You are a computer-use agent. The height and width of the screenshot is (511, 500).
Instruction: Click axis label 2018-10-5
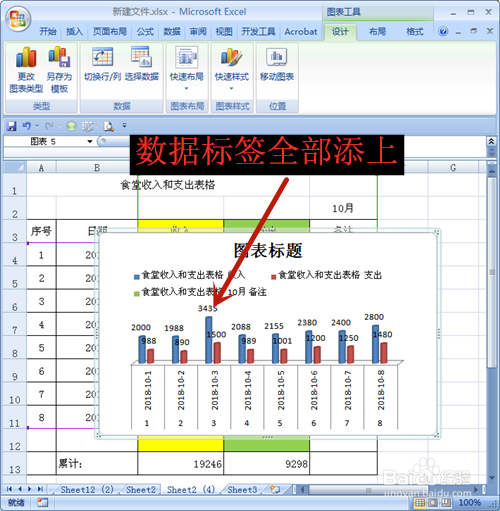(281, 390)
